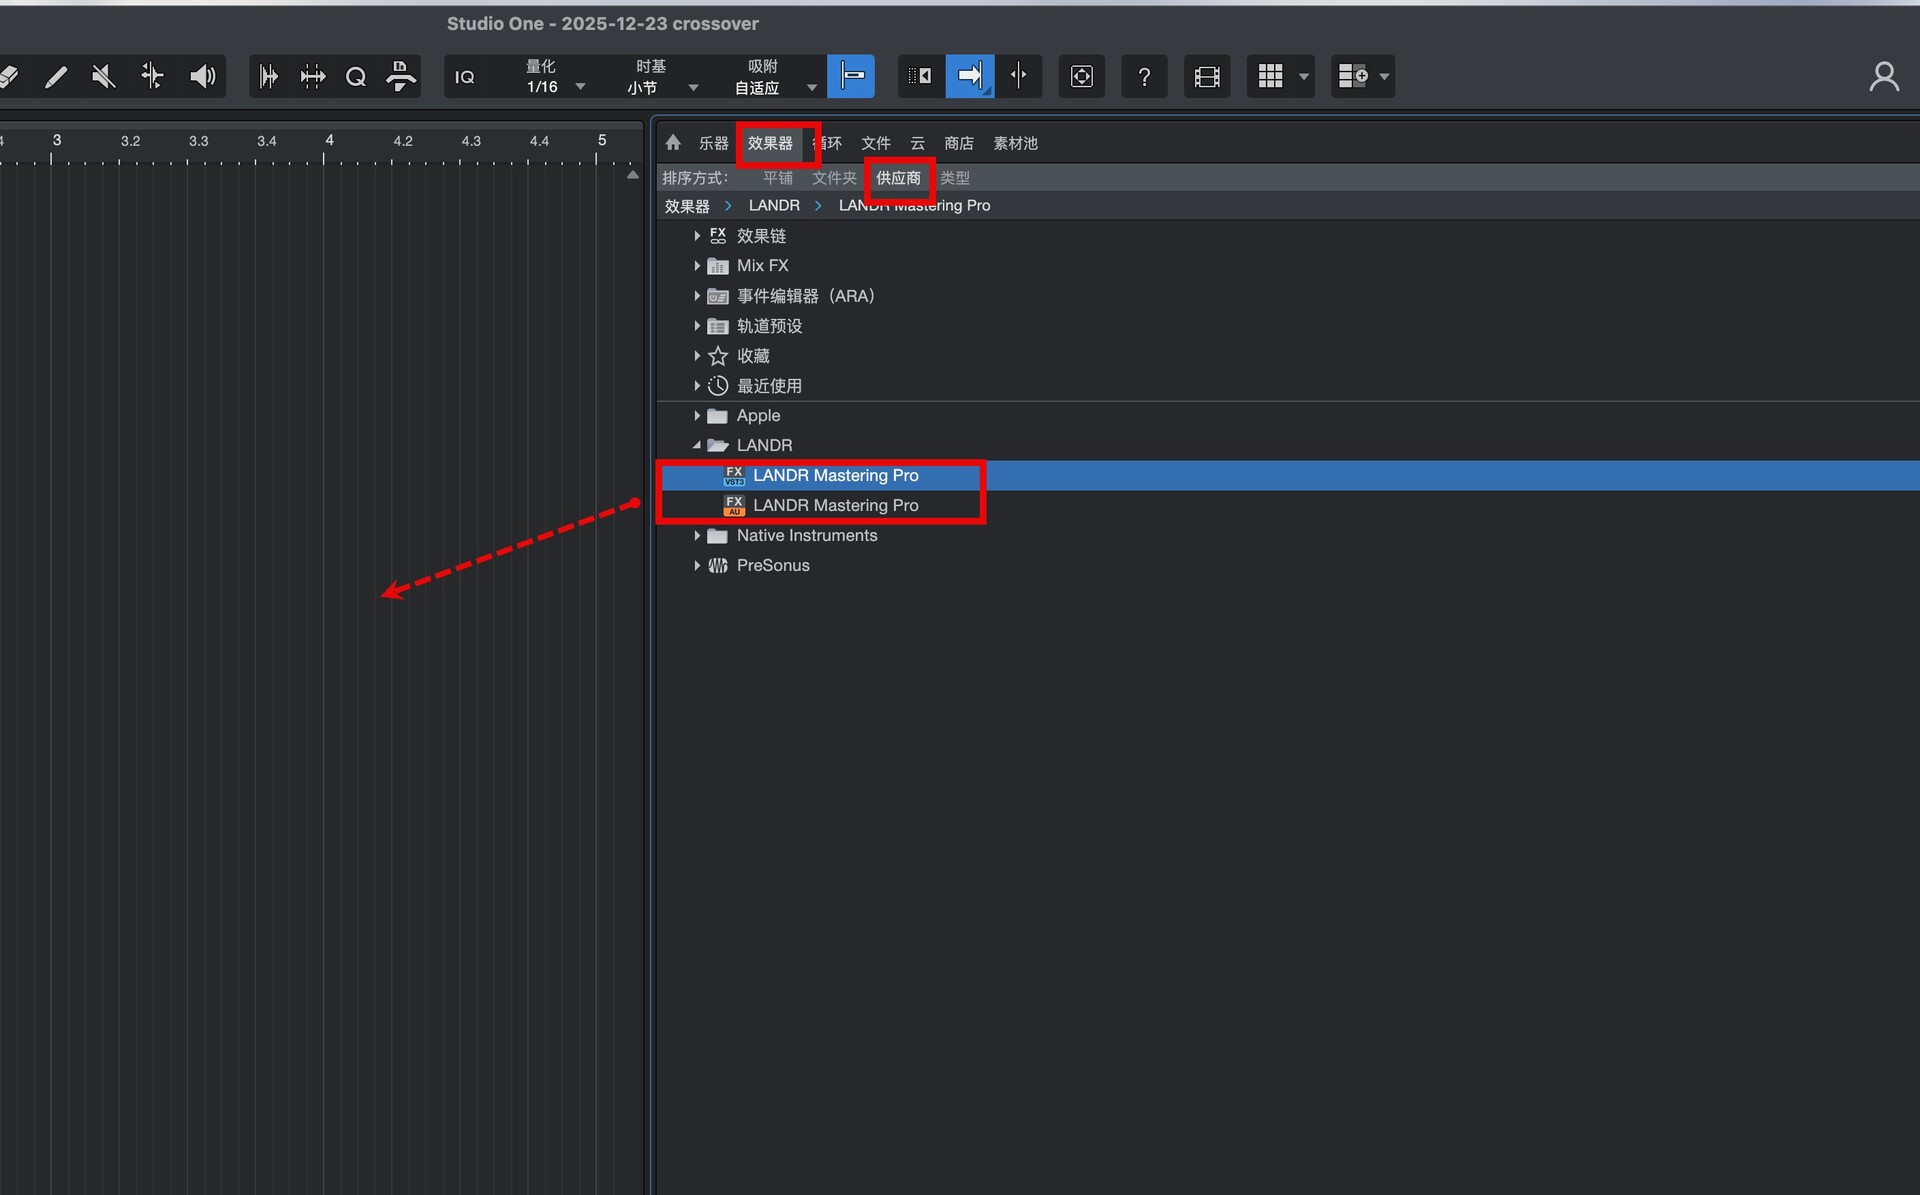Image resolution: width=1920 pixels, height=1195 pixels.
Task: Toggle the snap to grid button
Action: coord(851,77)
